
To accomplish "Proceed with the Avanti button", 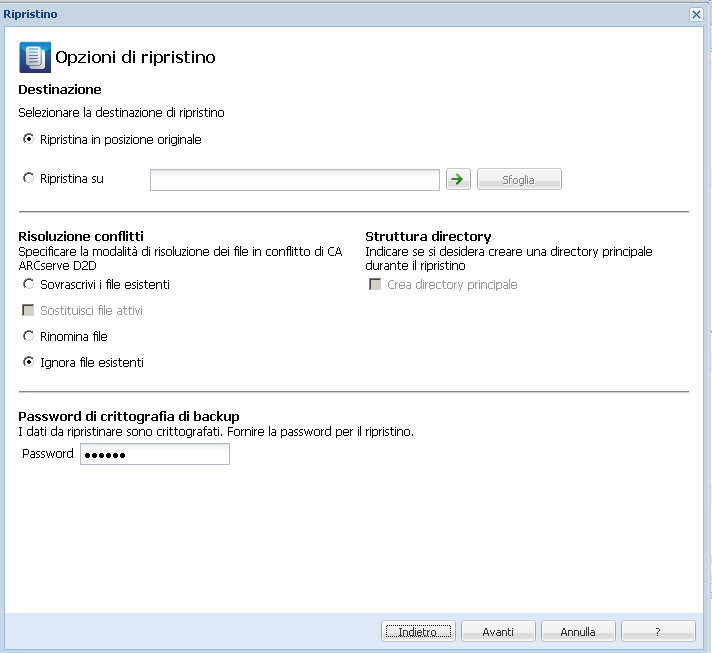I will pos(498,631).
